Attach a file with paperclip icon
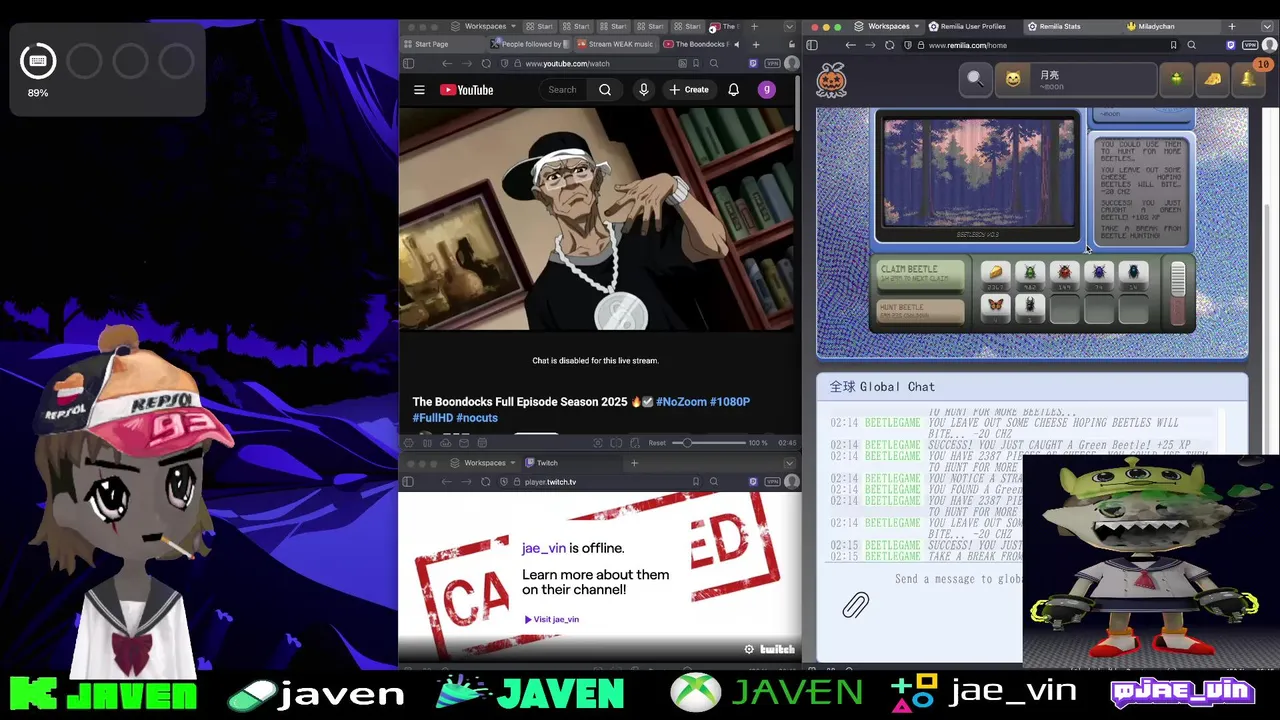 point(855,604)
